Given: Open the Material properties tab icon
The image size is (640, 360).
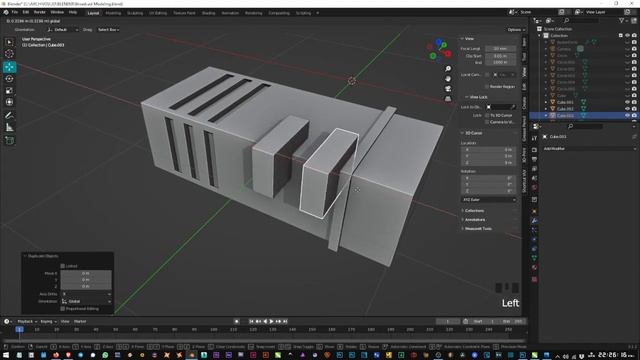Looking at the screenshot, I should [534, 267].
